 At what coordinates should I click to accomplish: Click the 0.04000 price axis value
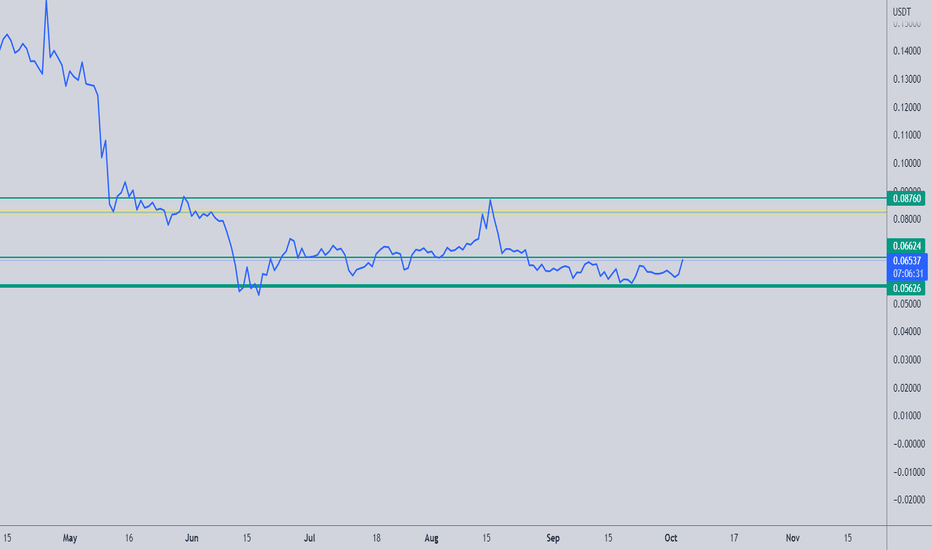click(x=906, y=332)
